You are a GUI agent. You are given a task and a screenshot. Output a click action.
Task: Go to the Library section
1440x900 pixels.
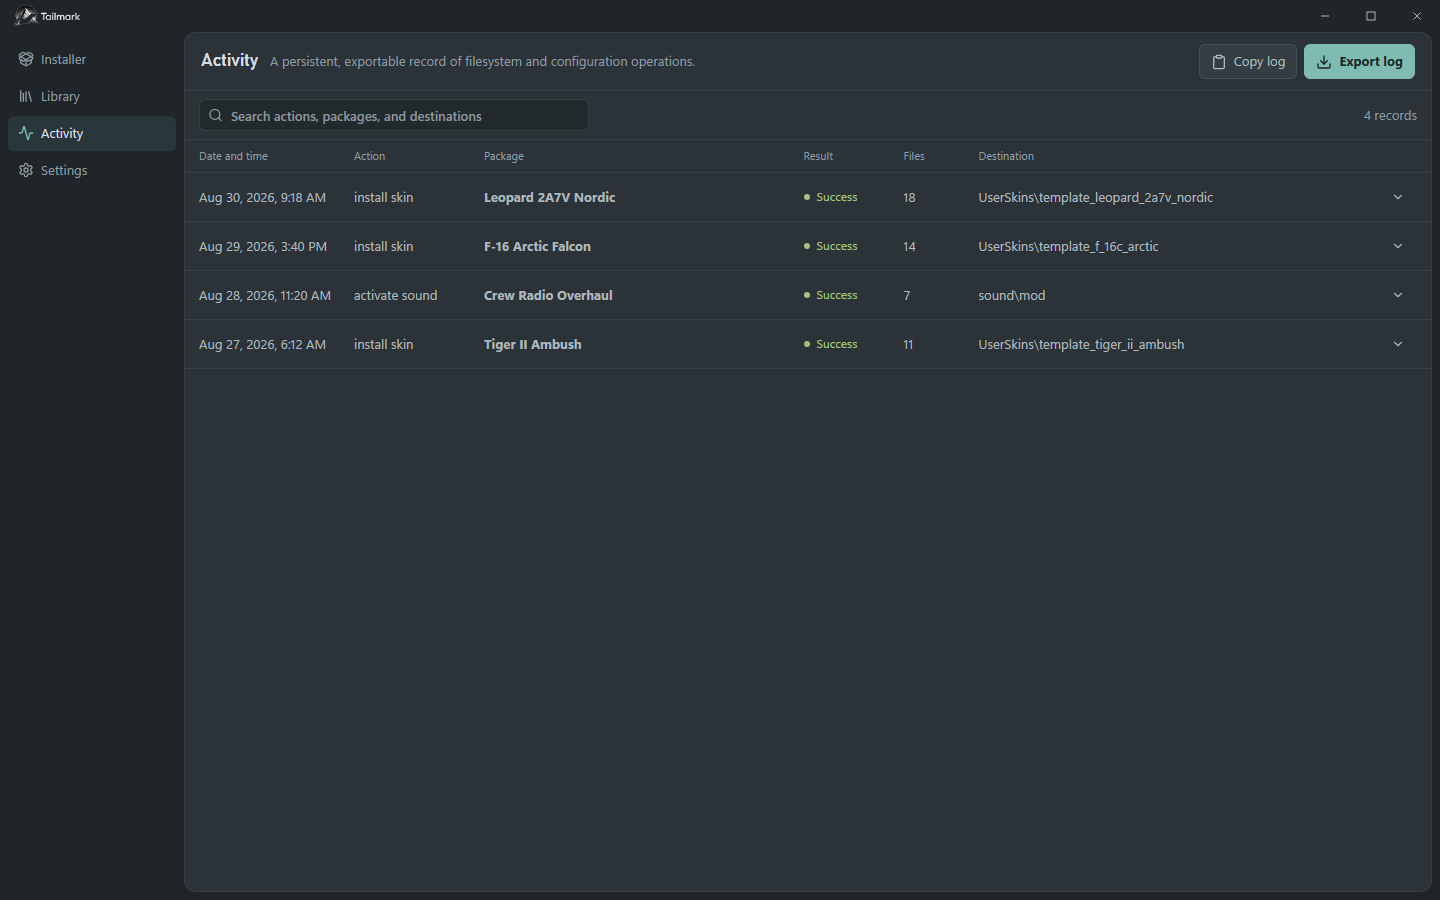click(x=92, y=96)
